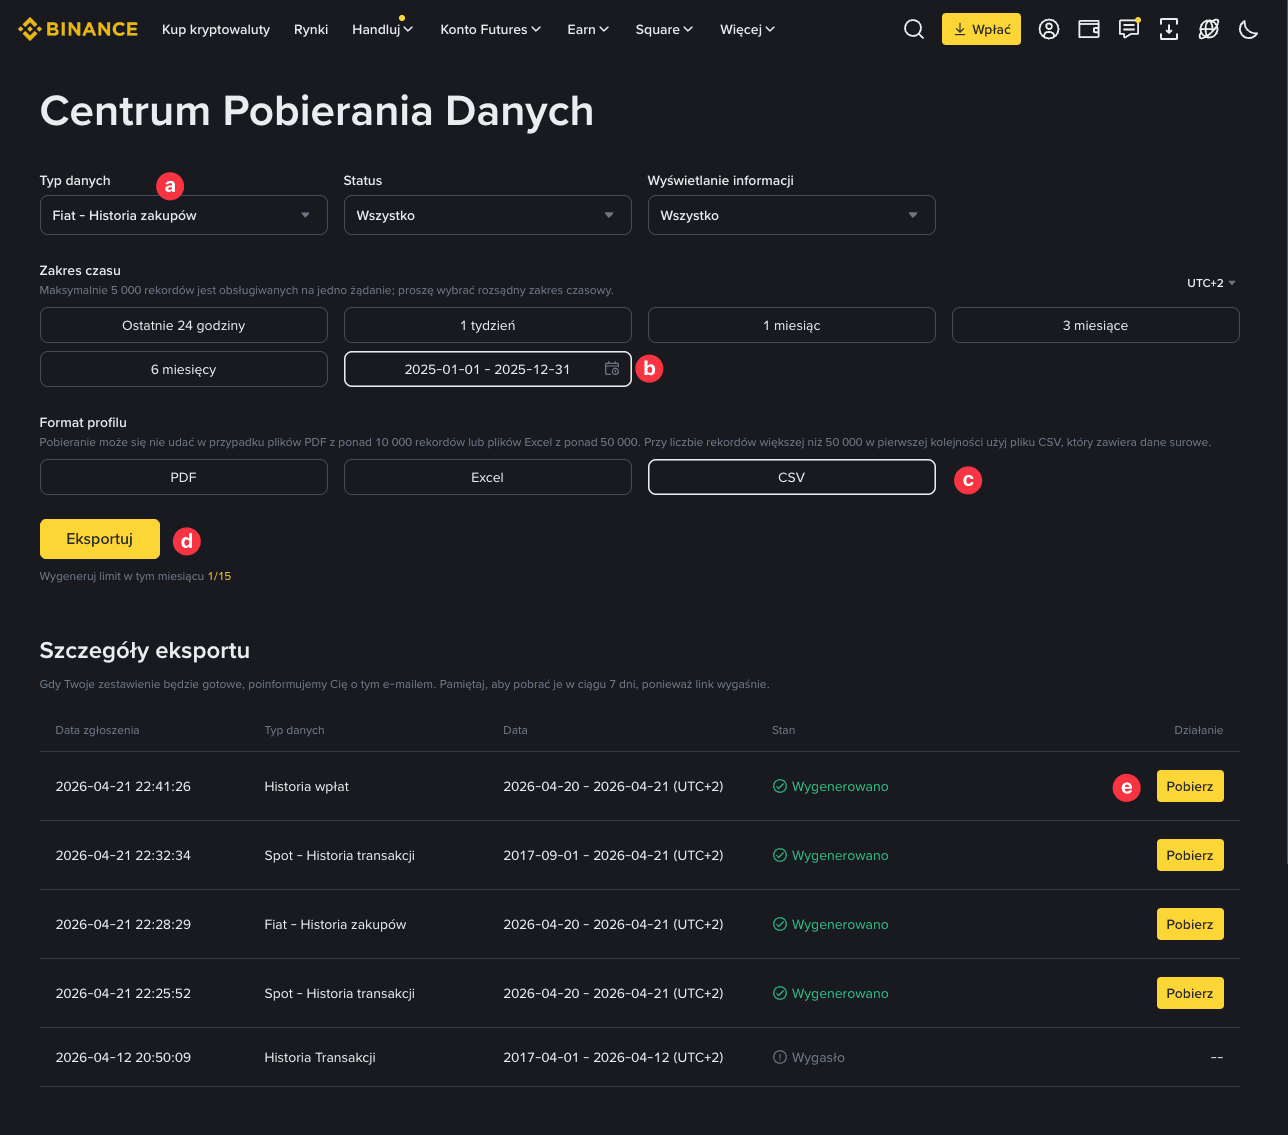This screenshot has height=1135, width=1288.
Task: Click the app download icon in the header
Action: click(1169, 29)
